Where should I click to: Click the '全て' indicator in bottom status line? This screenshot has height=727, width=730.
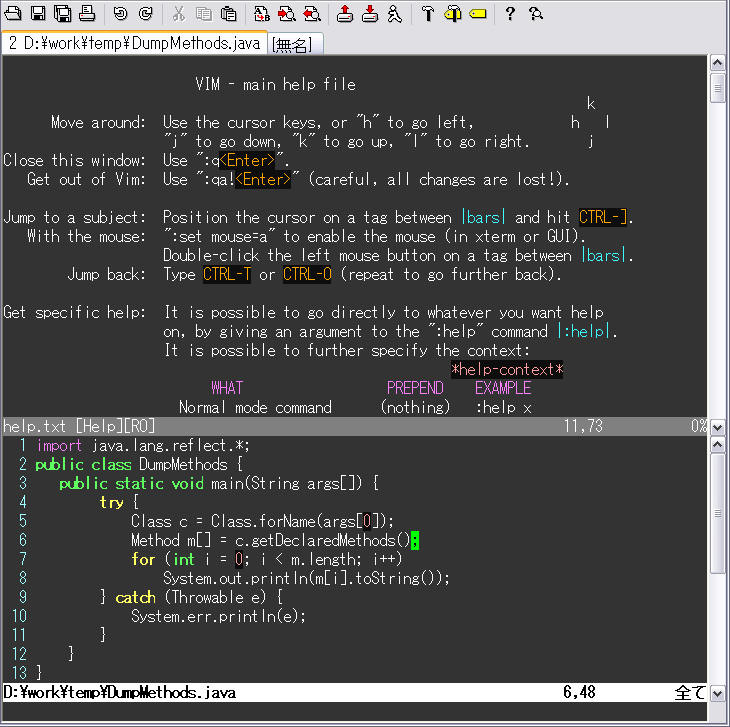[690, 693]
